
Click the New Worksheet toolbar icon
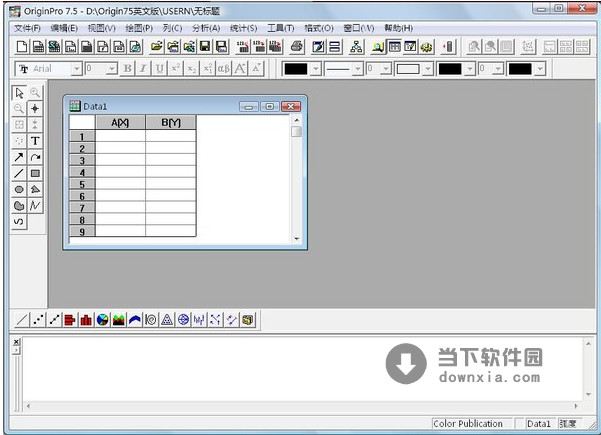[38, 47]
